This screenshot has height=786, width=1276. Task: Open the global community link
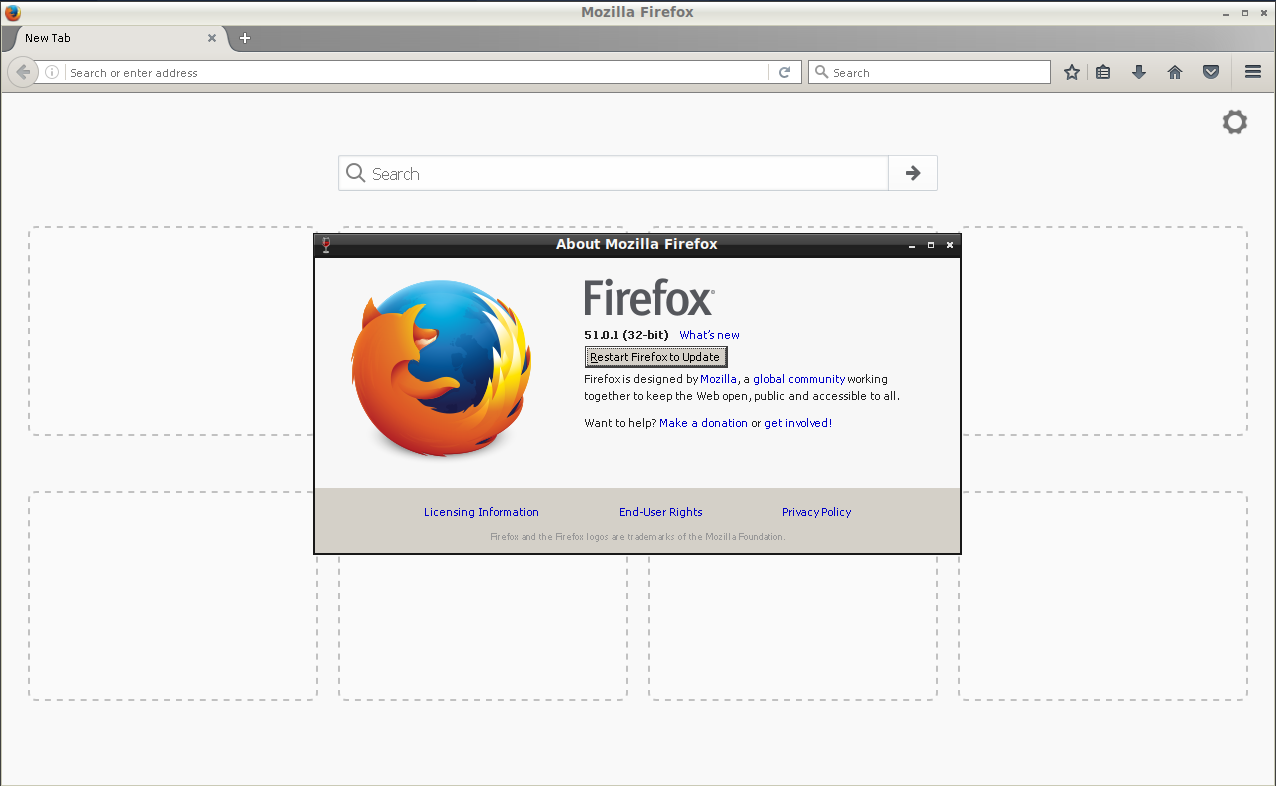click(799, 379)
